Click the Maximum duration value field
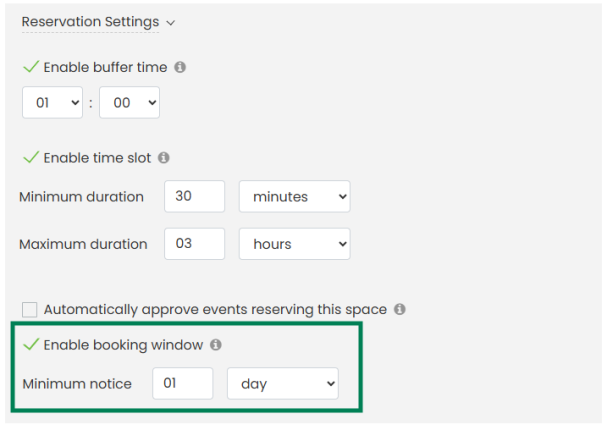 194,244
